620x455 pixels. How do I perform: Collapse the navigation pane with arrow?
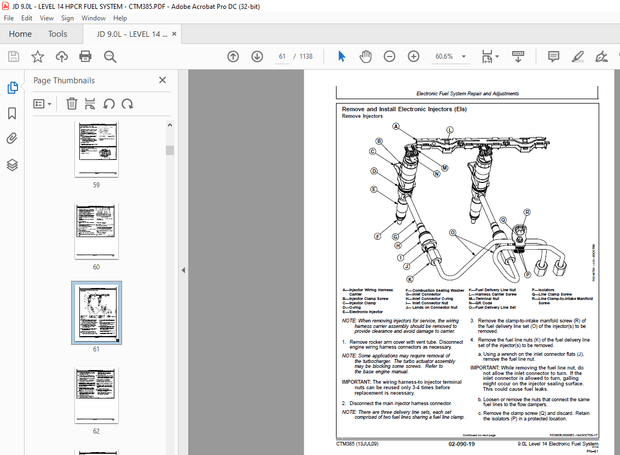pyautogui.click(x=183, y=270)
